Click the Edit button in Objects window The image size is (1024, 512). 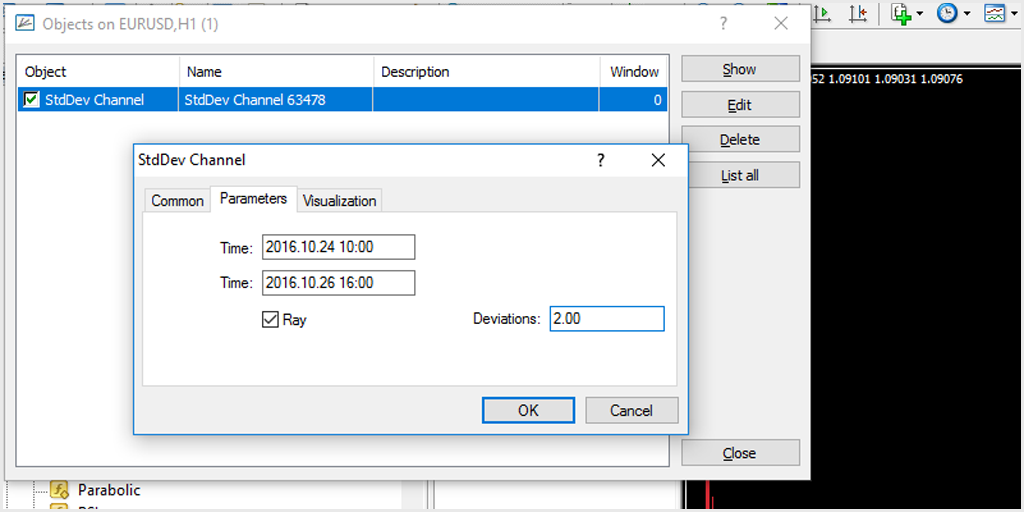tap(740, 104)
